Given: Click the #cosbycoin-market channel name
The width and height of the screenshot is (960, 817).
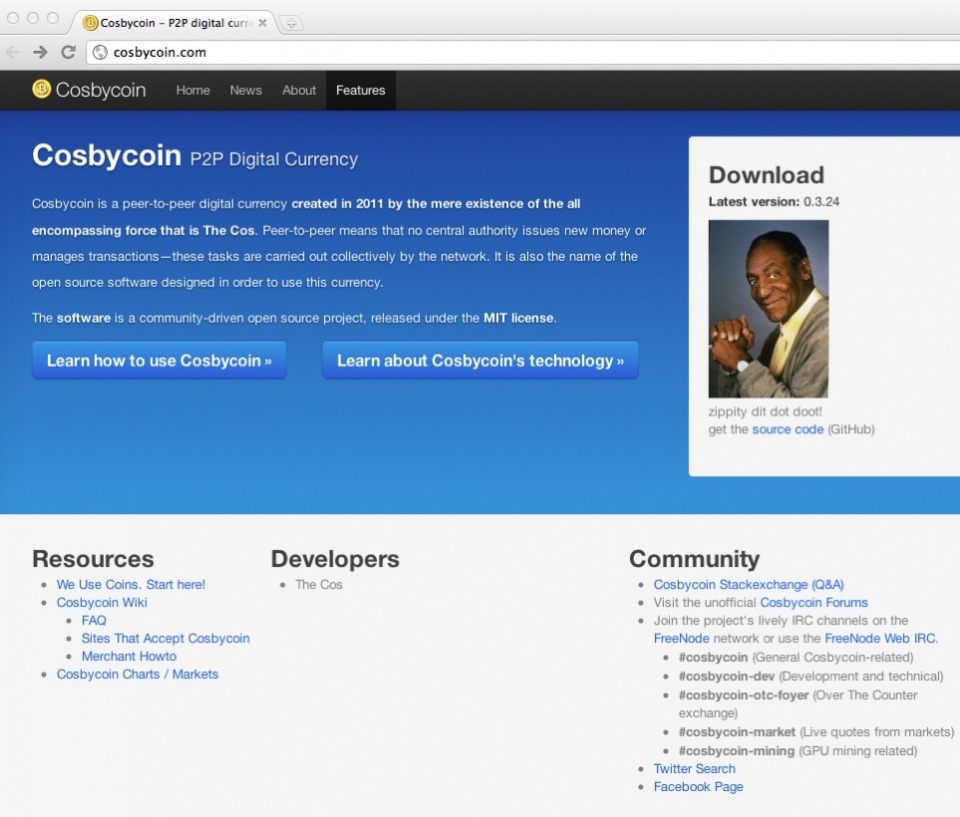Looking at the screenshot, I should (x=737, y=732).
